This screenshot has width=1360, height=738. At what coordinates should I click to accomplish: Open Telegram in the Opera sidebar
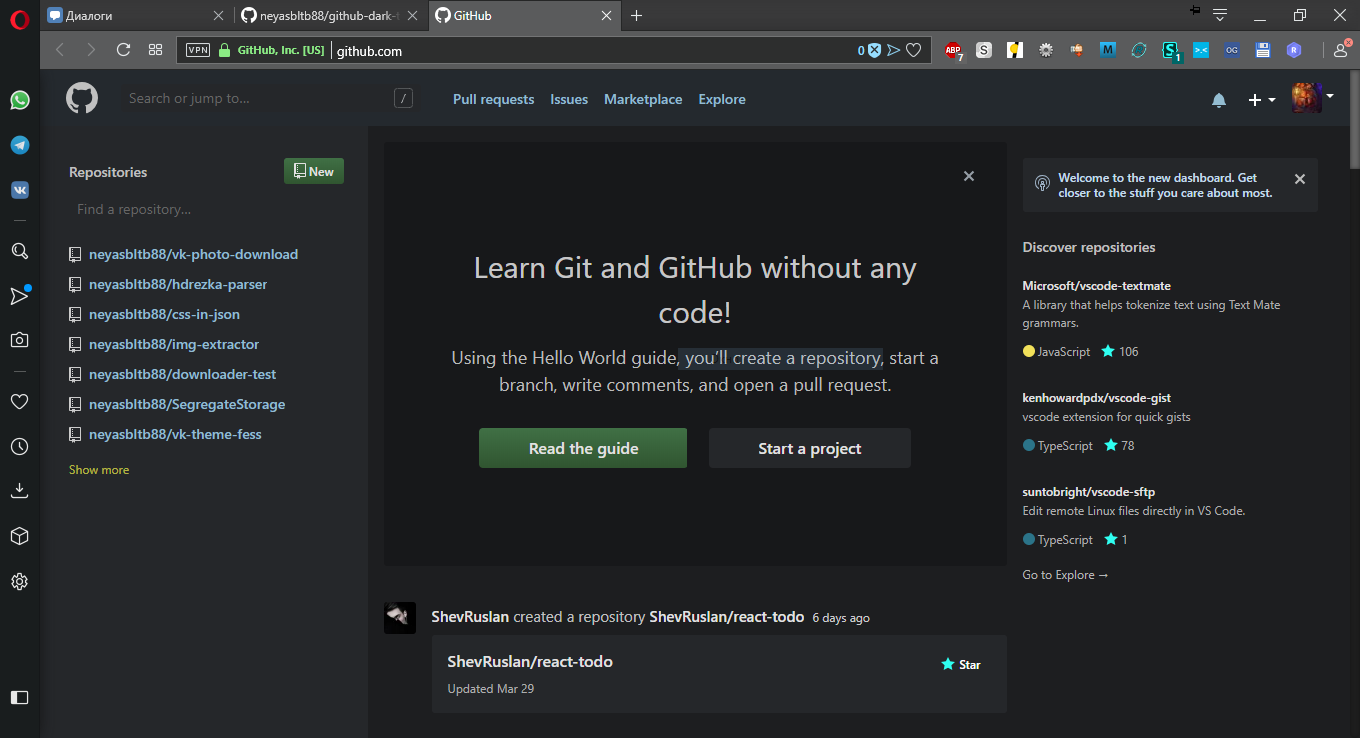pos(19,145)
